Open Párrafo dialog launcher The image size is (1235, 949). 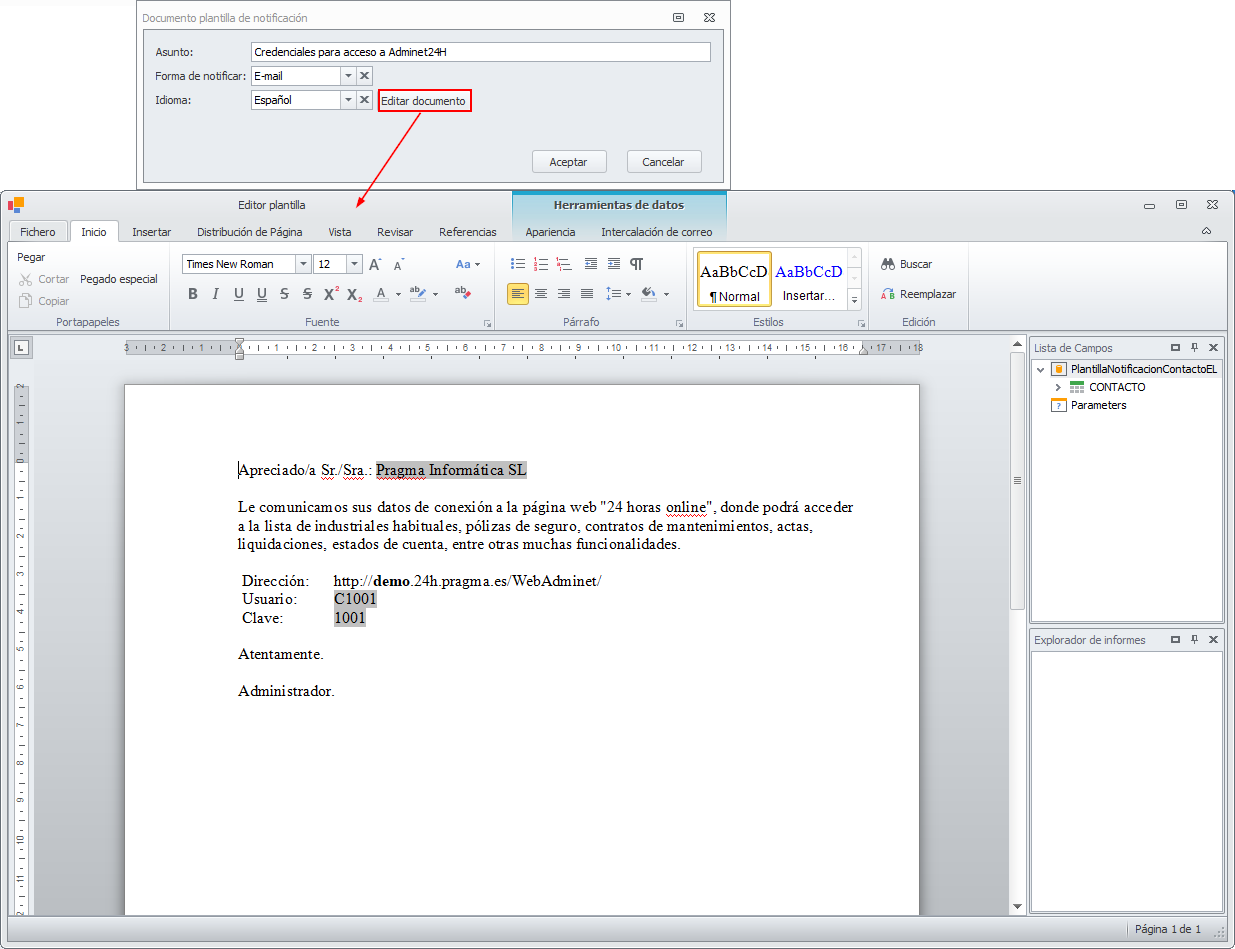[679, 323]
